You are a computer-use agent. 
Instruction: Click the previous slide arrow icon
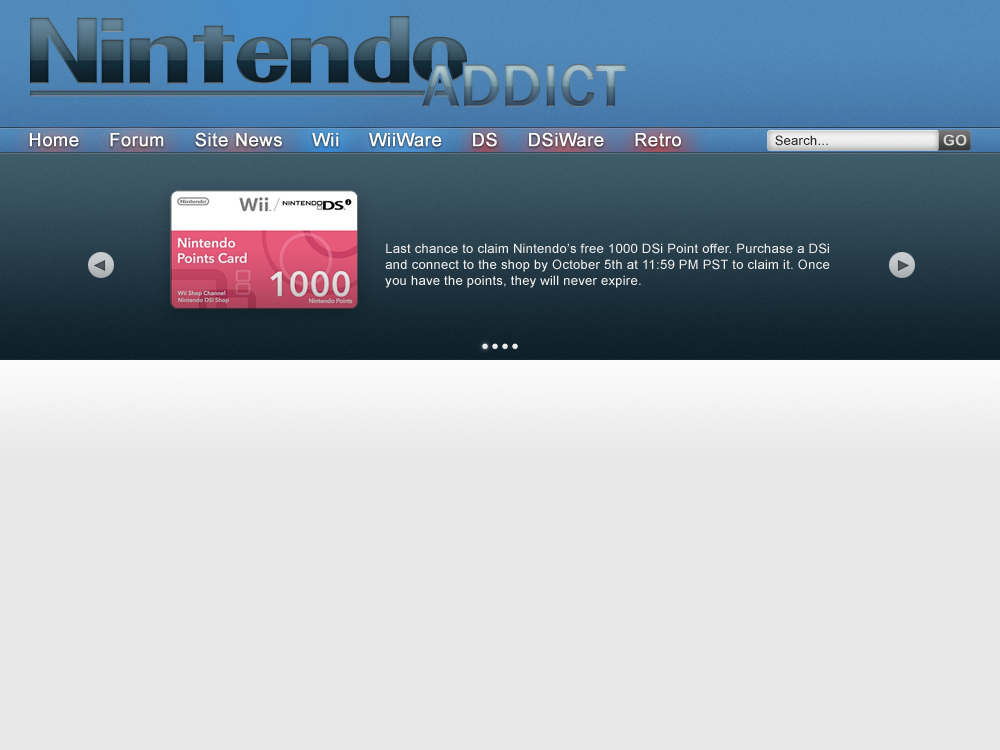[x=101, y=265]
